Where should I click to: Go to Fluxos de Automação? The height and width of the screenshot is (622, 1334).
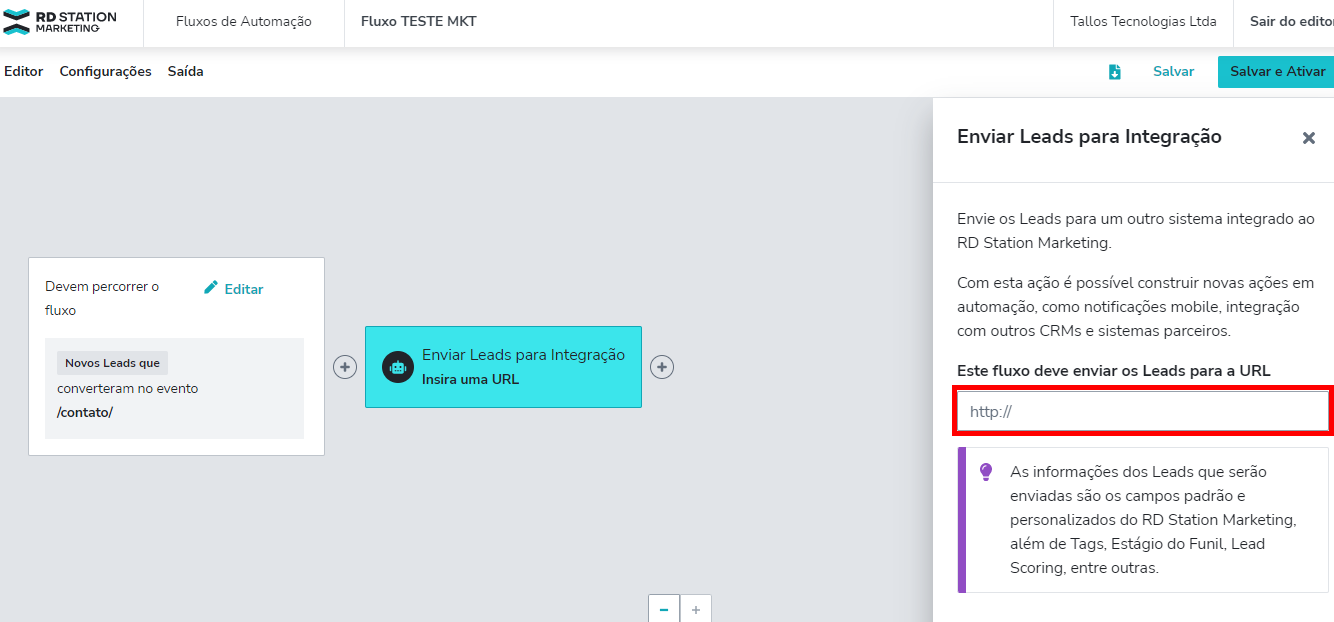(x=244, y=22)
